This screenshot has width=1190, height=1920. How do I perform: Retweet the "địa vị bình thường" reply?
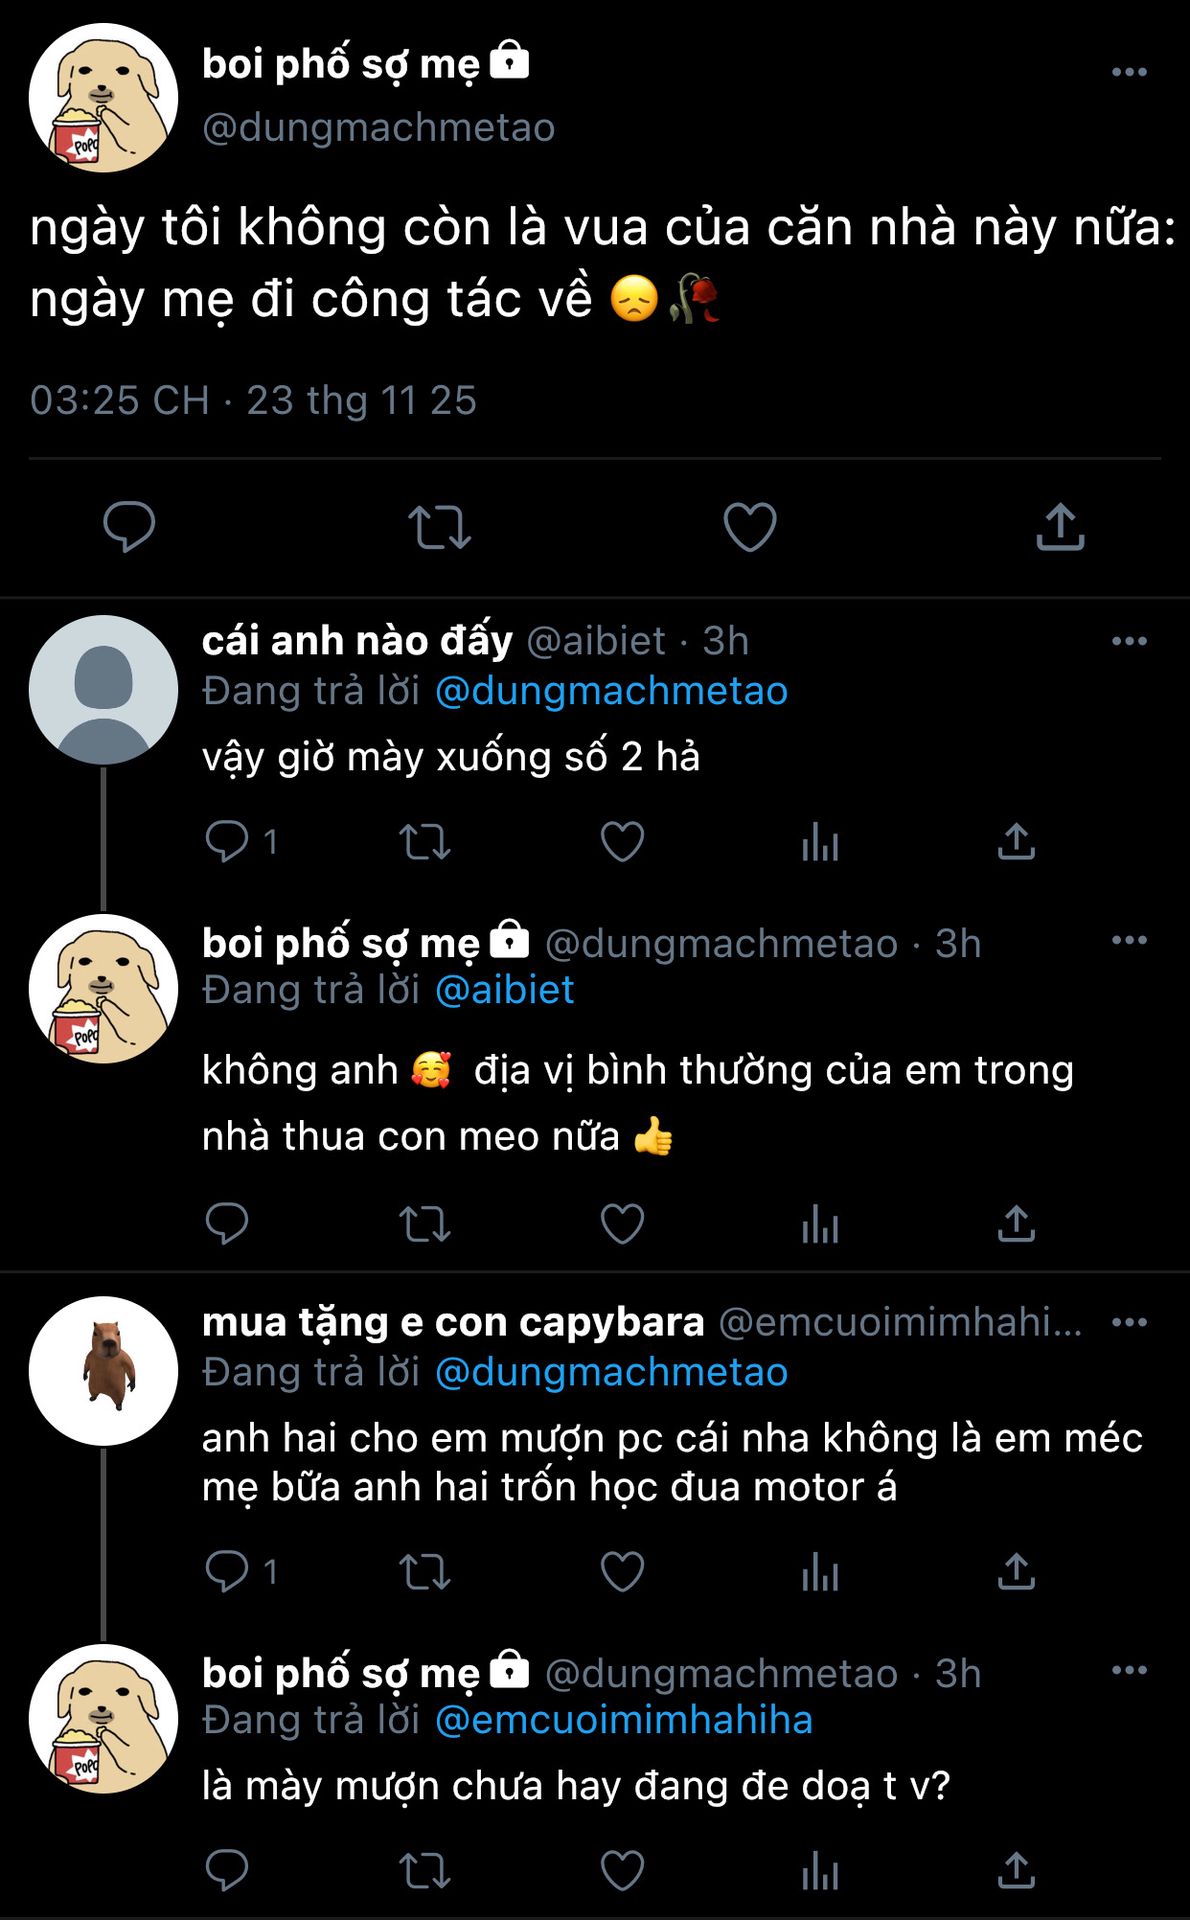click(x=425, y=1224)
